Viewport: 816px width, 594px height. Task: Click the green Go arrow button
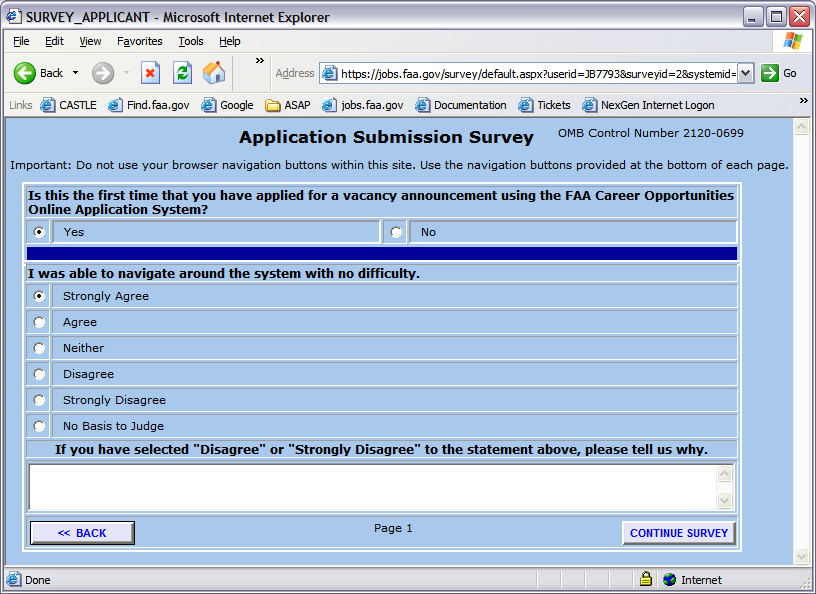click(770, 73)
